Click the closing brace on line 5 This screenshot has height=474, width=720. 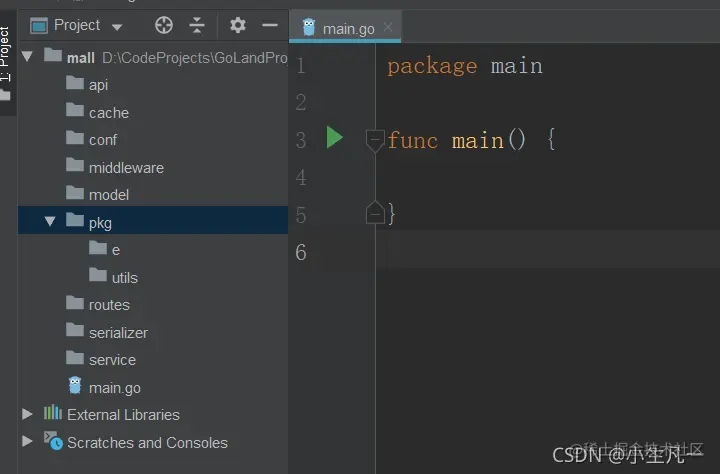click(391, 214)
